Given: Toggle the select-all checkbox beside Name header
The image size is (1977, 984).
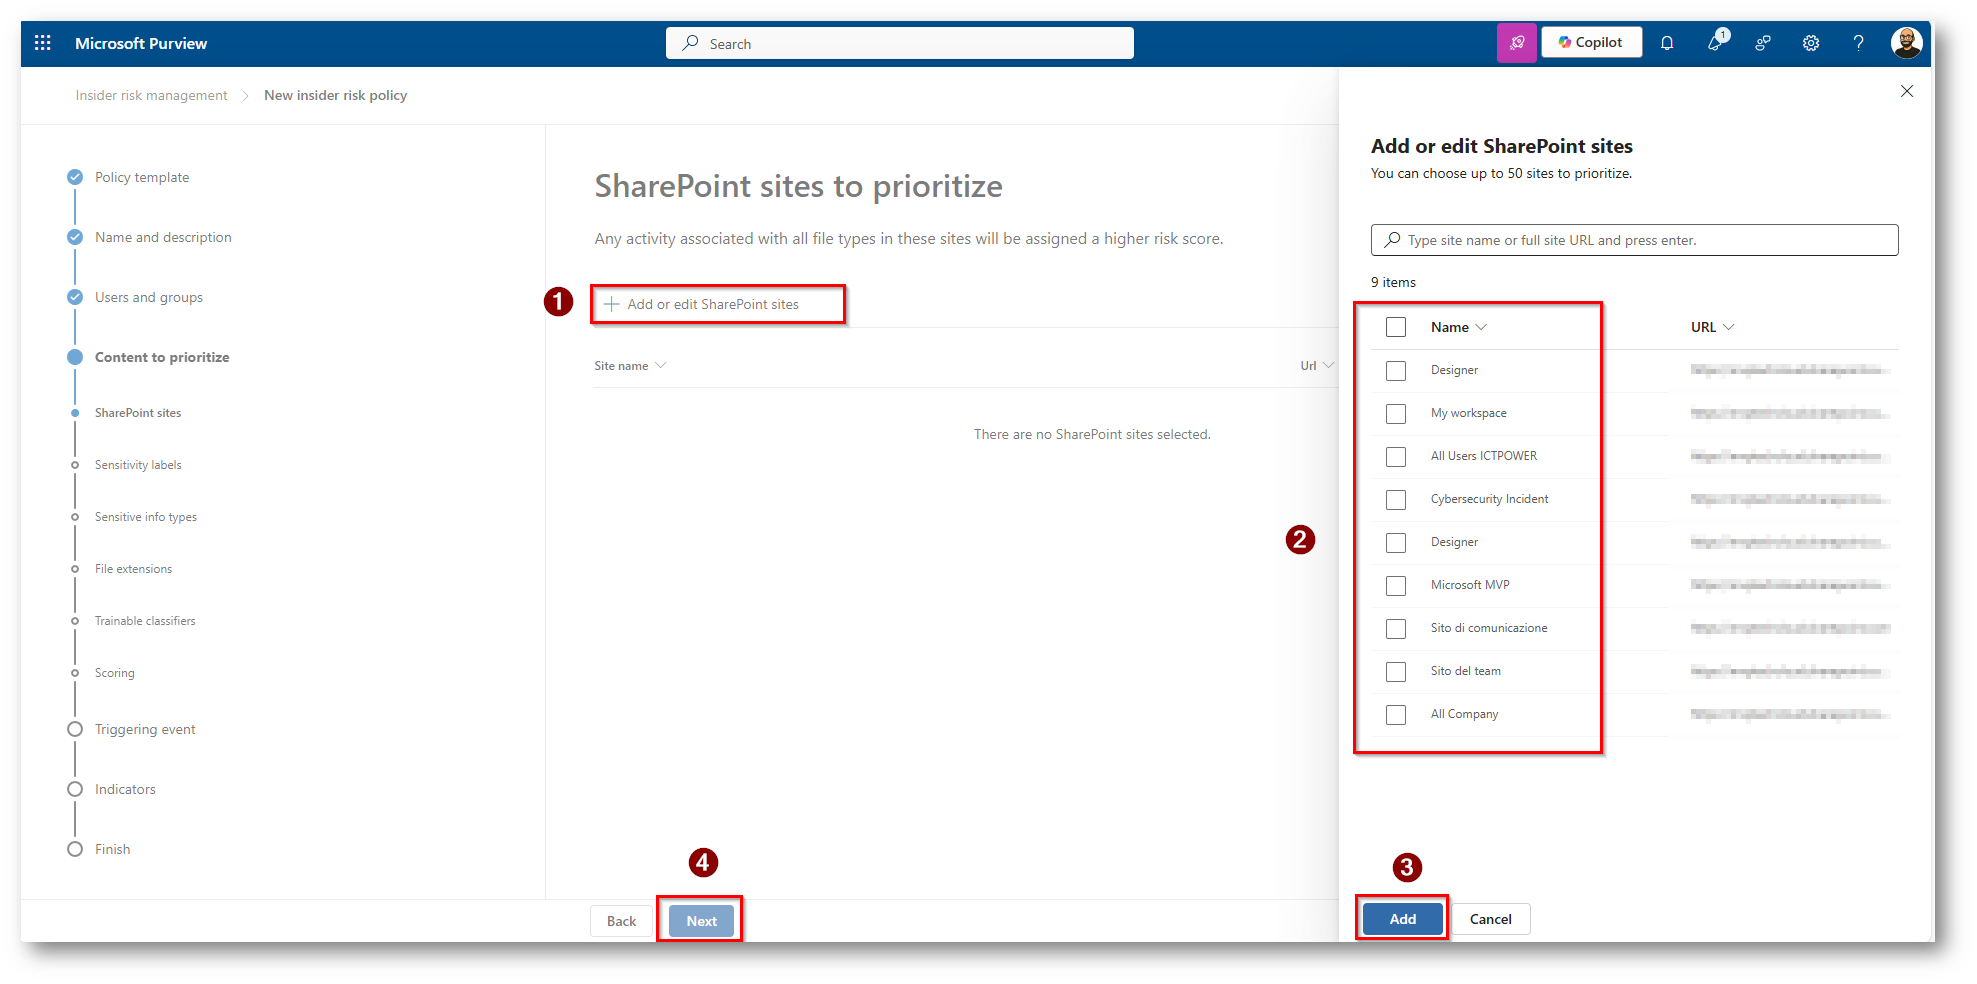Looking at the screenshot, I should coord(1396,327).
